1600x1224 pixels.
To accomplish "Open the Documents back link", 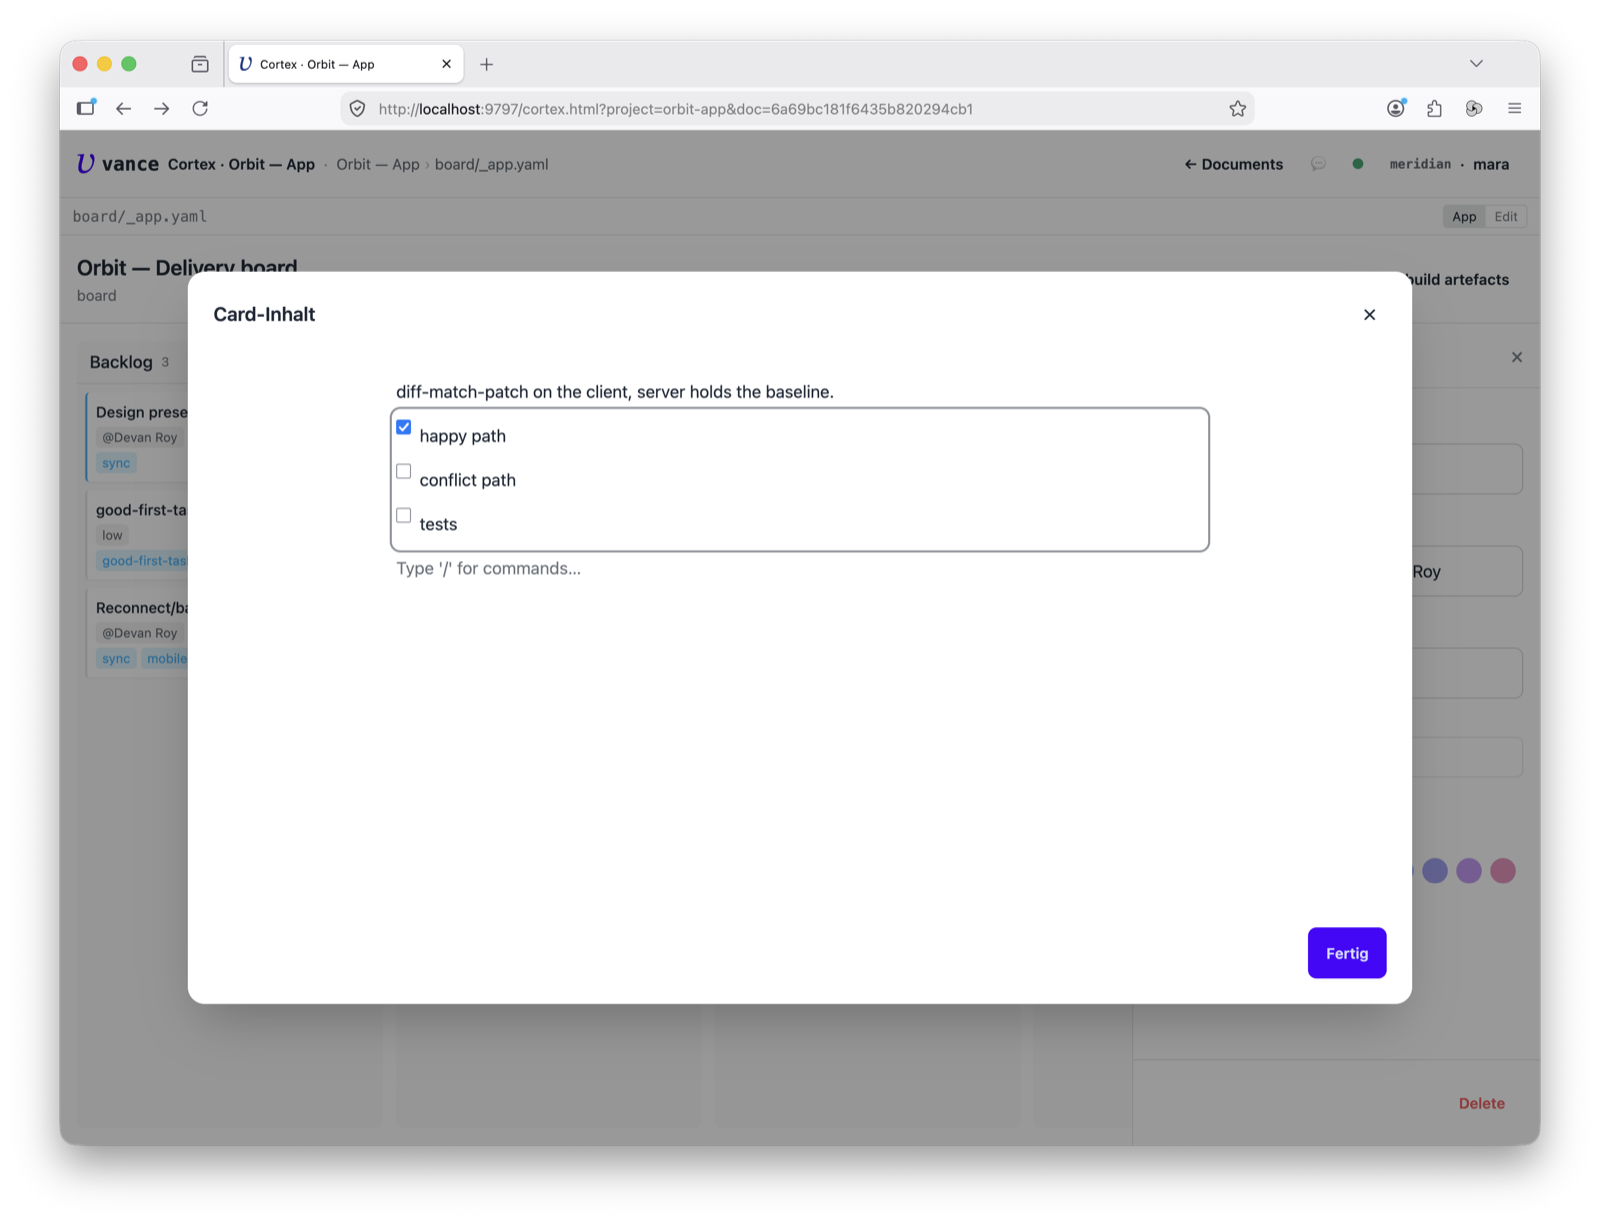I will tap(1233, 164).
